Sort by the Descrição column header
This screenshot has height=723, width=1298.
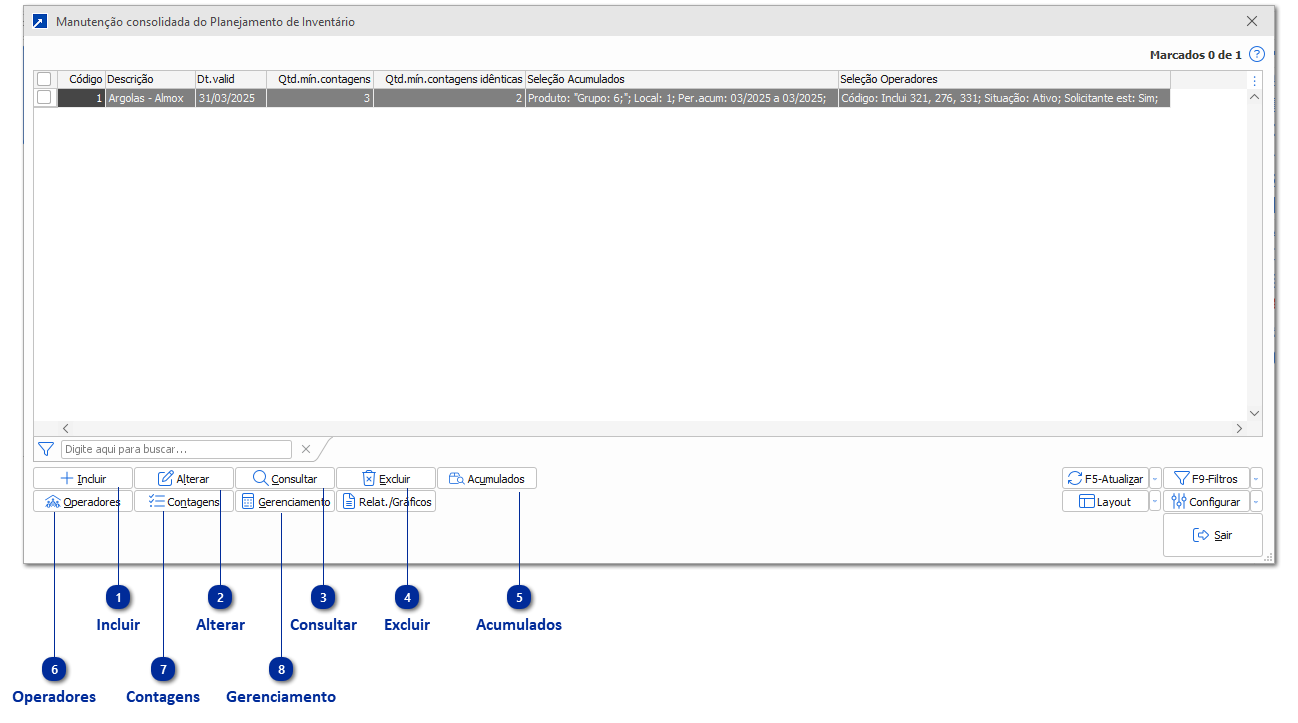150,79
